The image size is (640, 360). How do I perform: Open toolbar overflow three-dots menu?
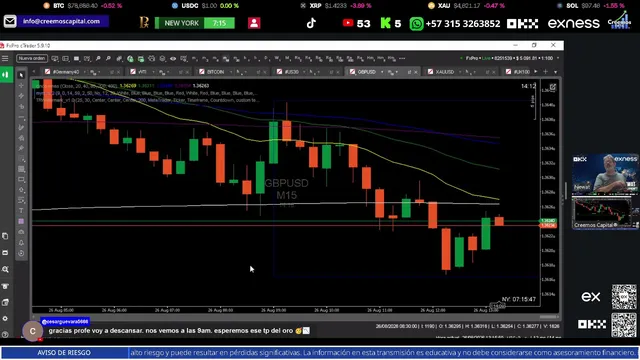click(402, 59)
